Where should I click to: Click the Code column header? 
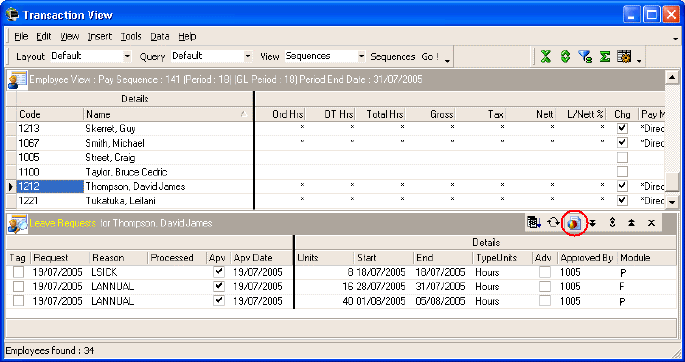[50, 114]
